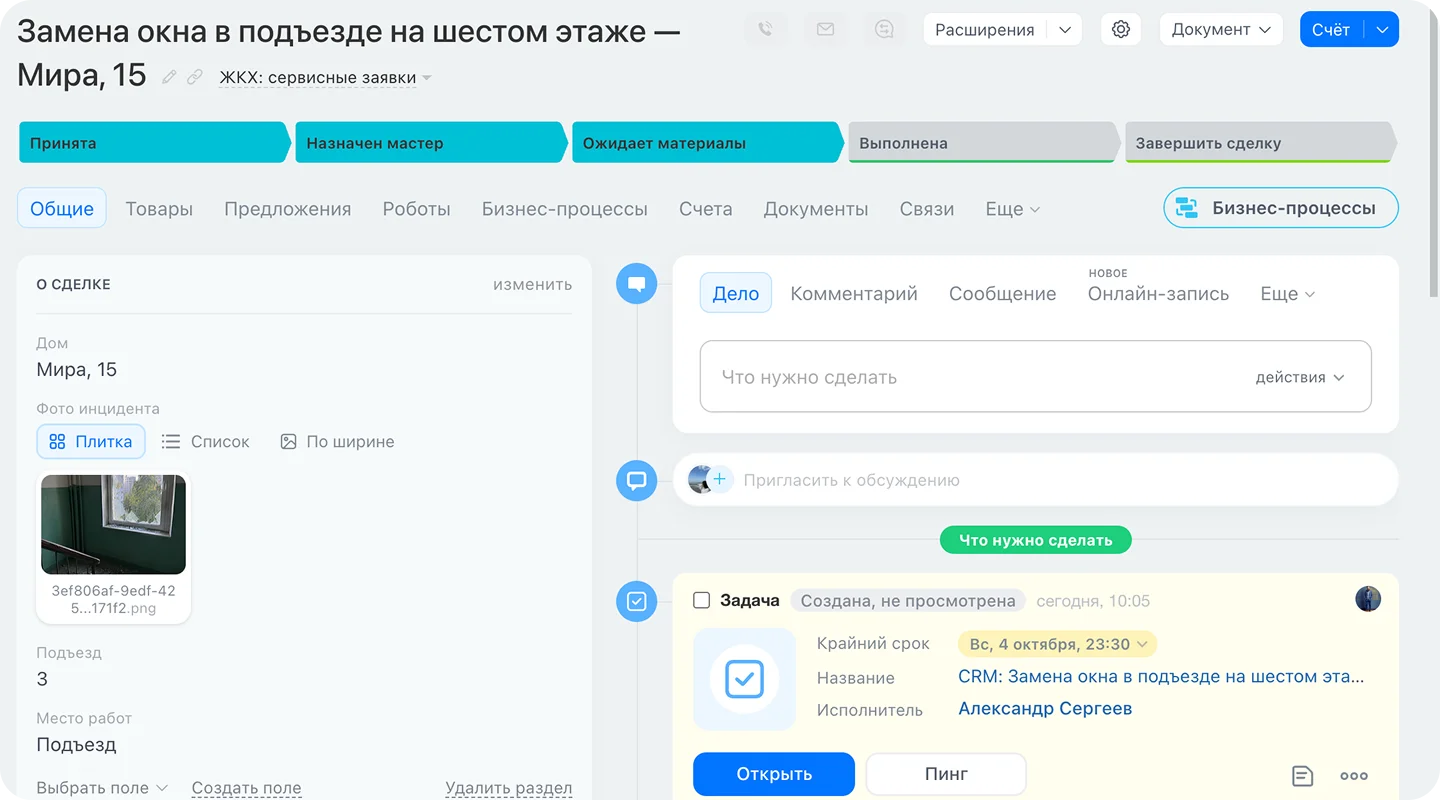Screen dimensions: 1440x800
Task: Open the действия dropdown in the activity field
Action: click(1300, 377)
